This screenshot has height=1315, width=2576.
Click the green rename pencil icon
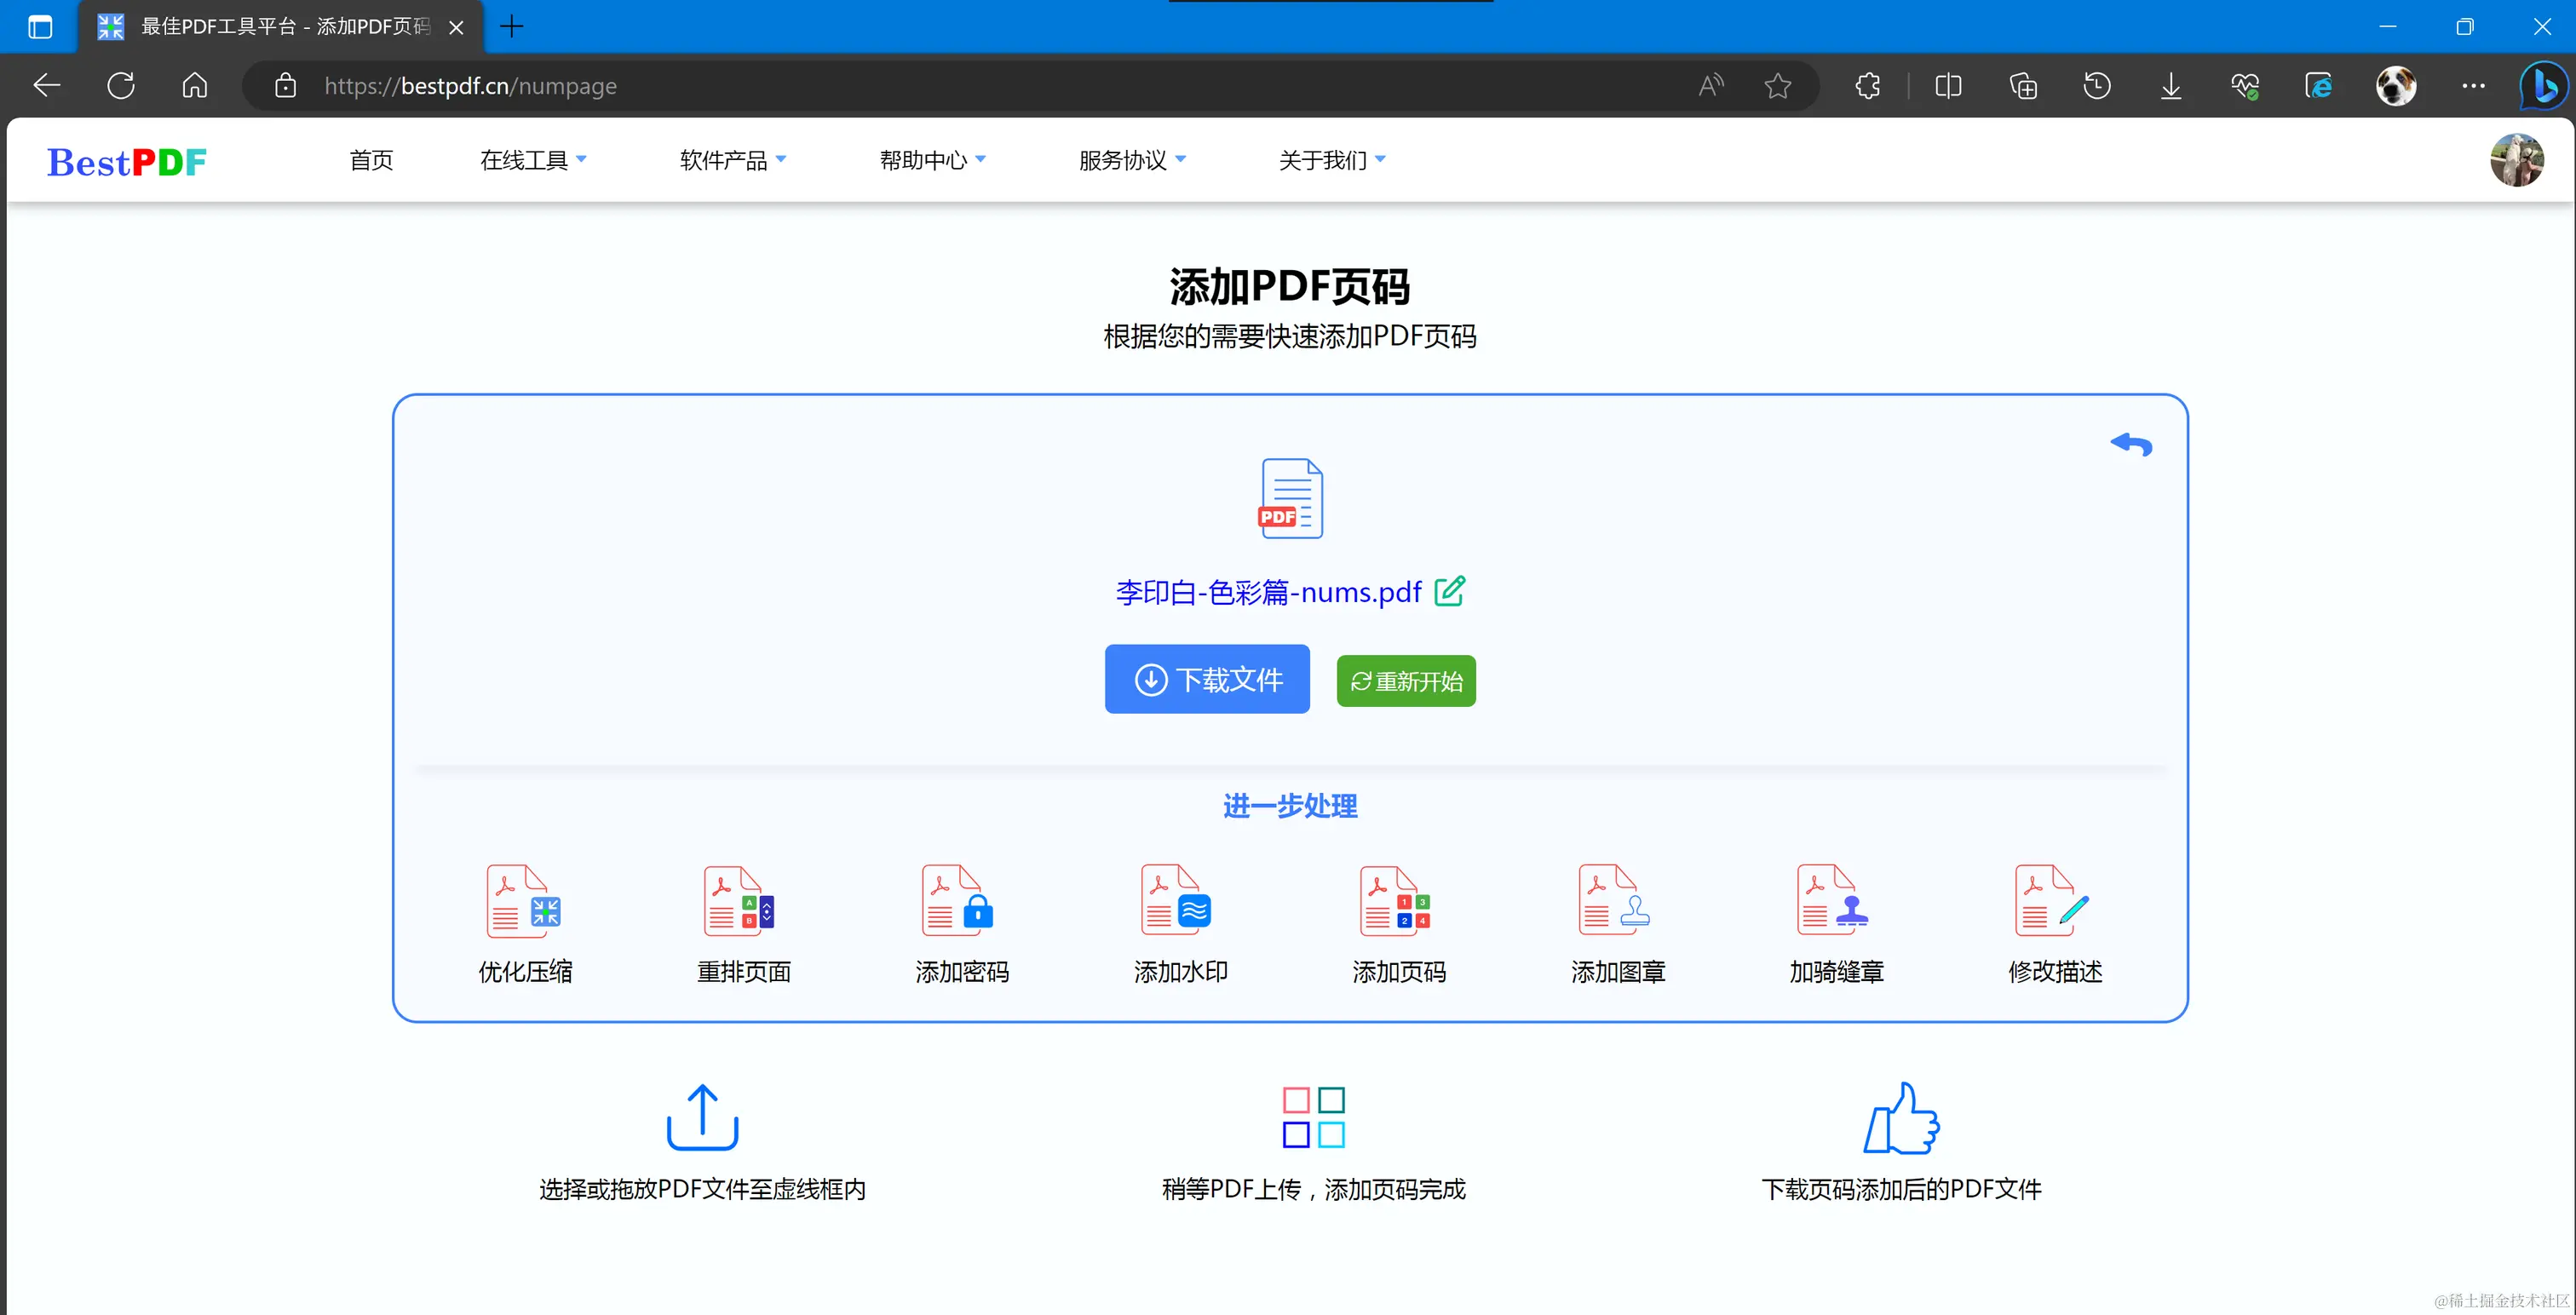[x=1450, y=591]
